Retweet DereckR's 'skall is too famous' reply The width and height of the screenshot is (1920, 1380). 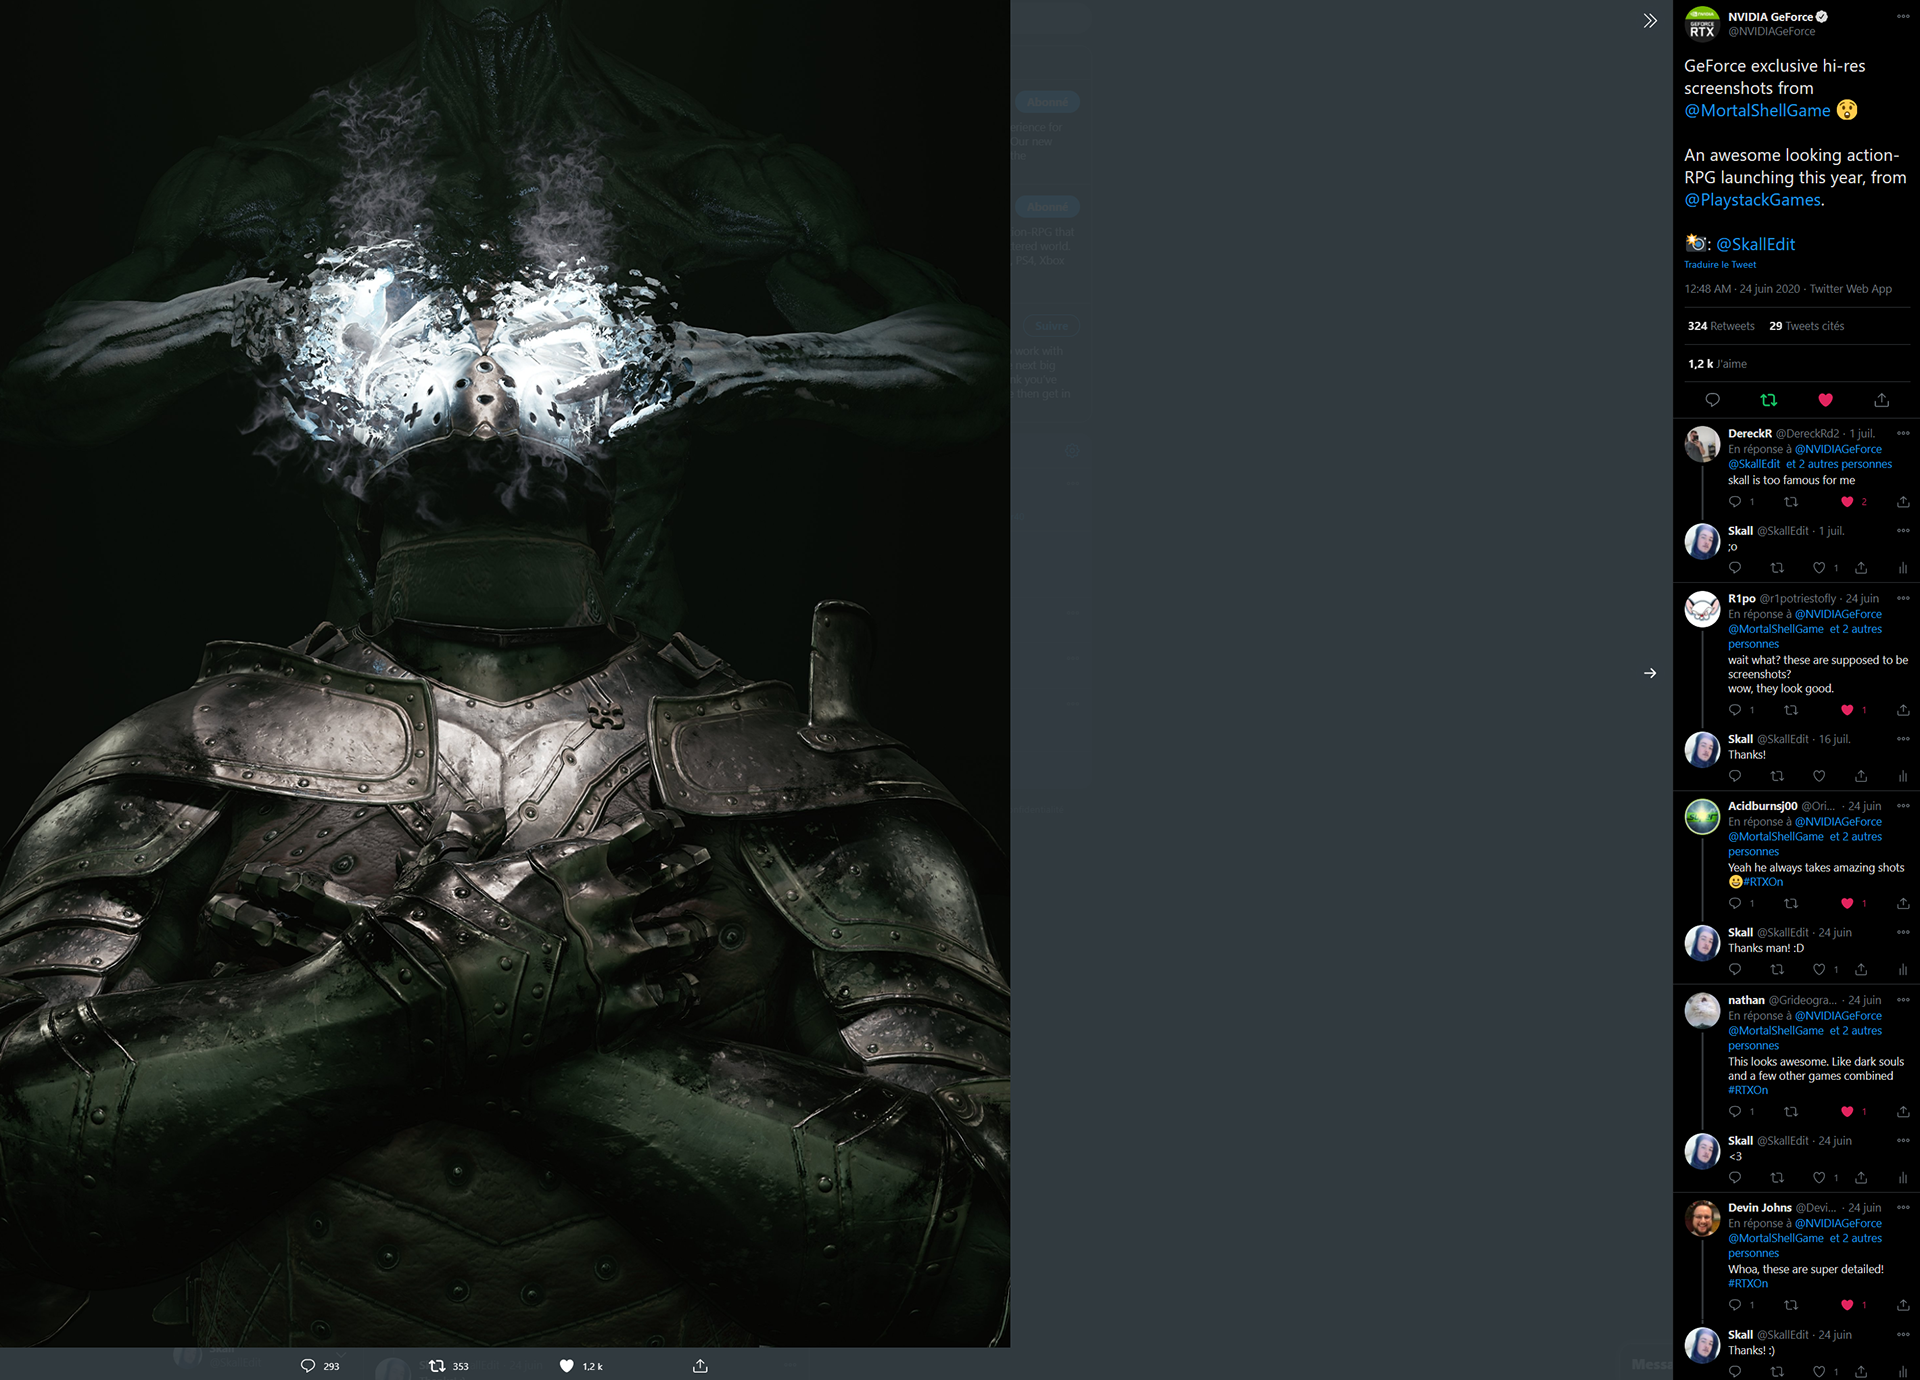pyautogui.click(x=1791, y=502)
